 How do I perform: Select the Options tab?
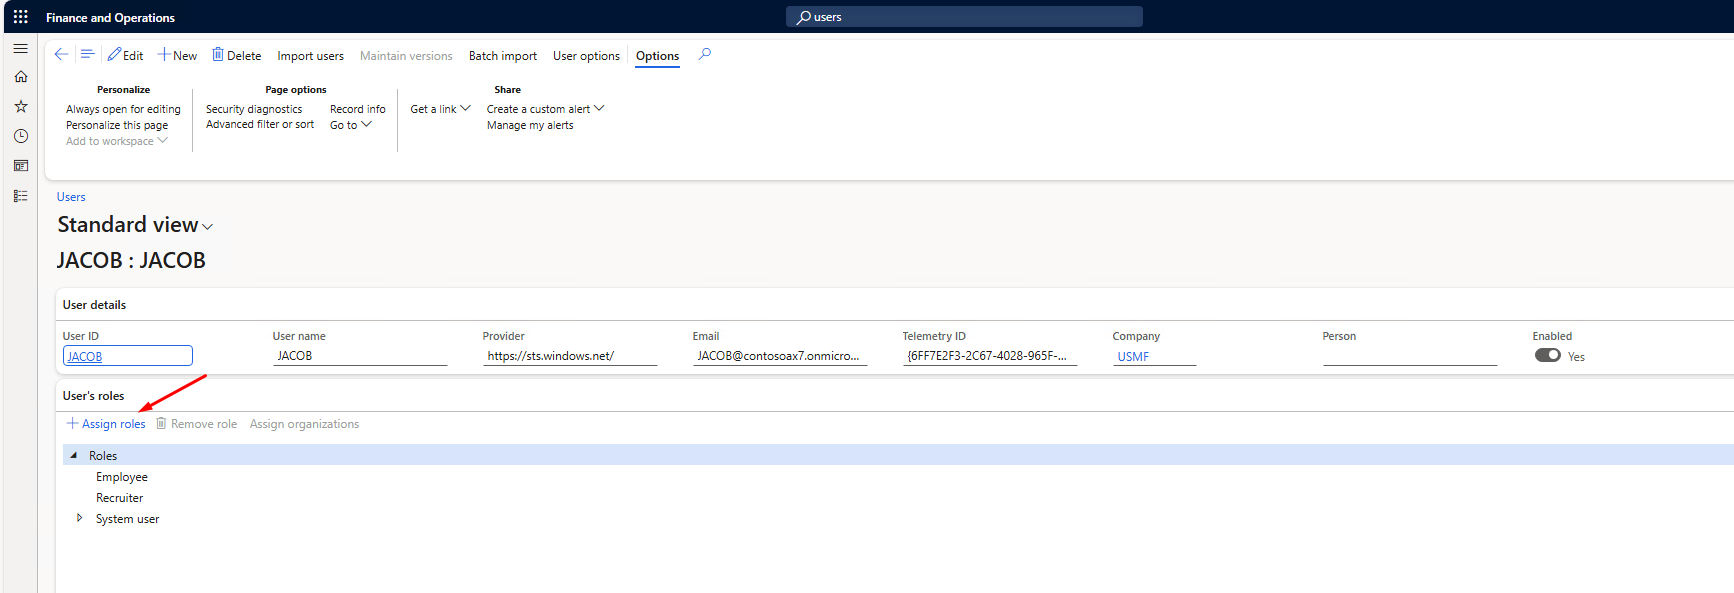[657, 56]
